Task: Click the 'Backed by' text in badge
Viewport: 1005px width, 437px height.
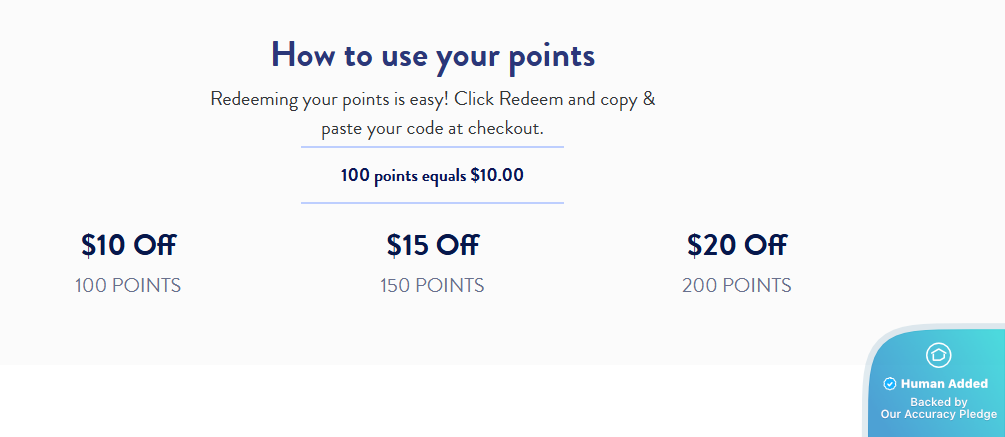Action: pyautogui.click(x=938, y=402)
